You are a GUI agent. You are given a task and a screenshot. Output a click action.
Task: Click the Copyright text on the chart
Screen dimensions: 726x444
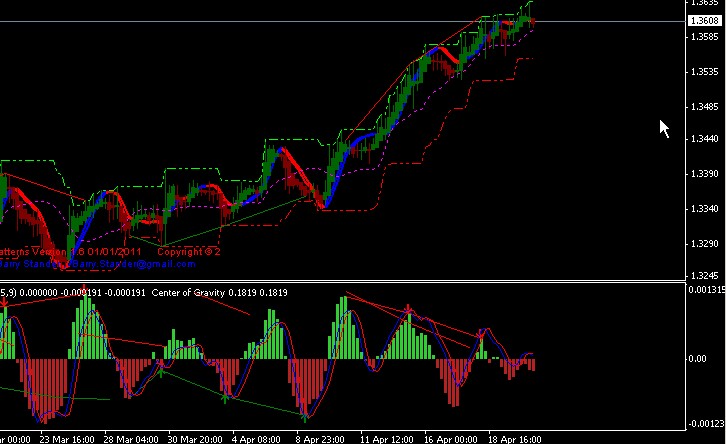189,252
